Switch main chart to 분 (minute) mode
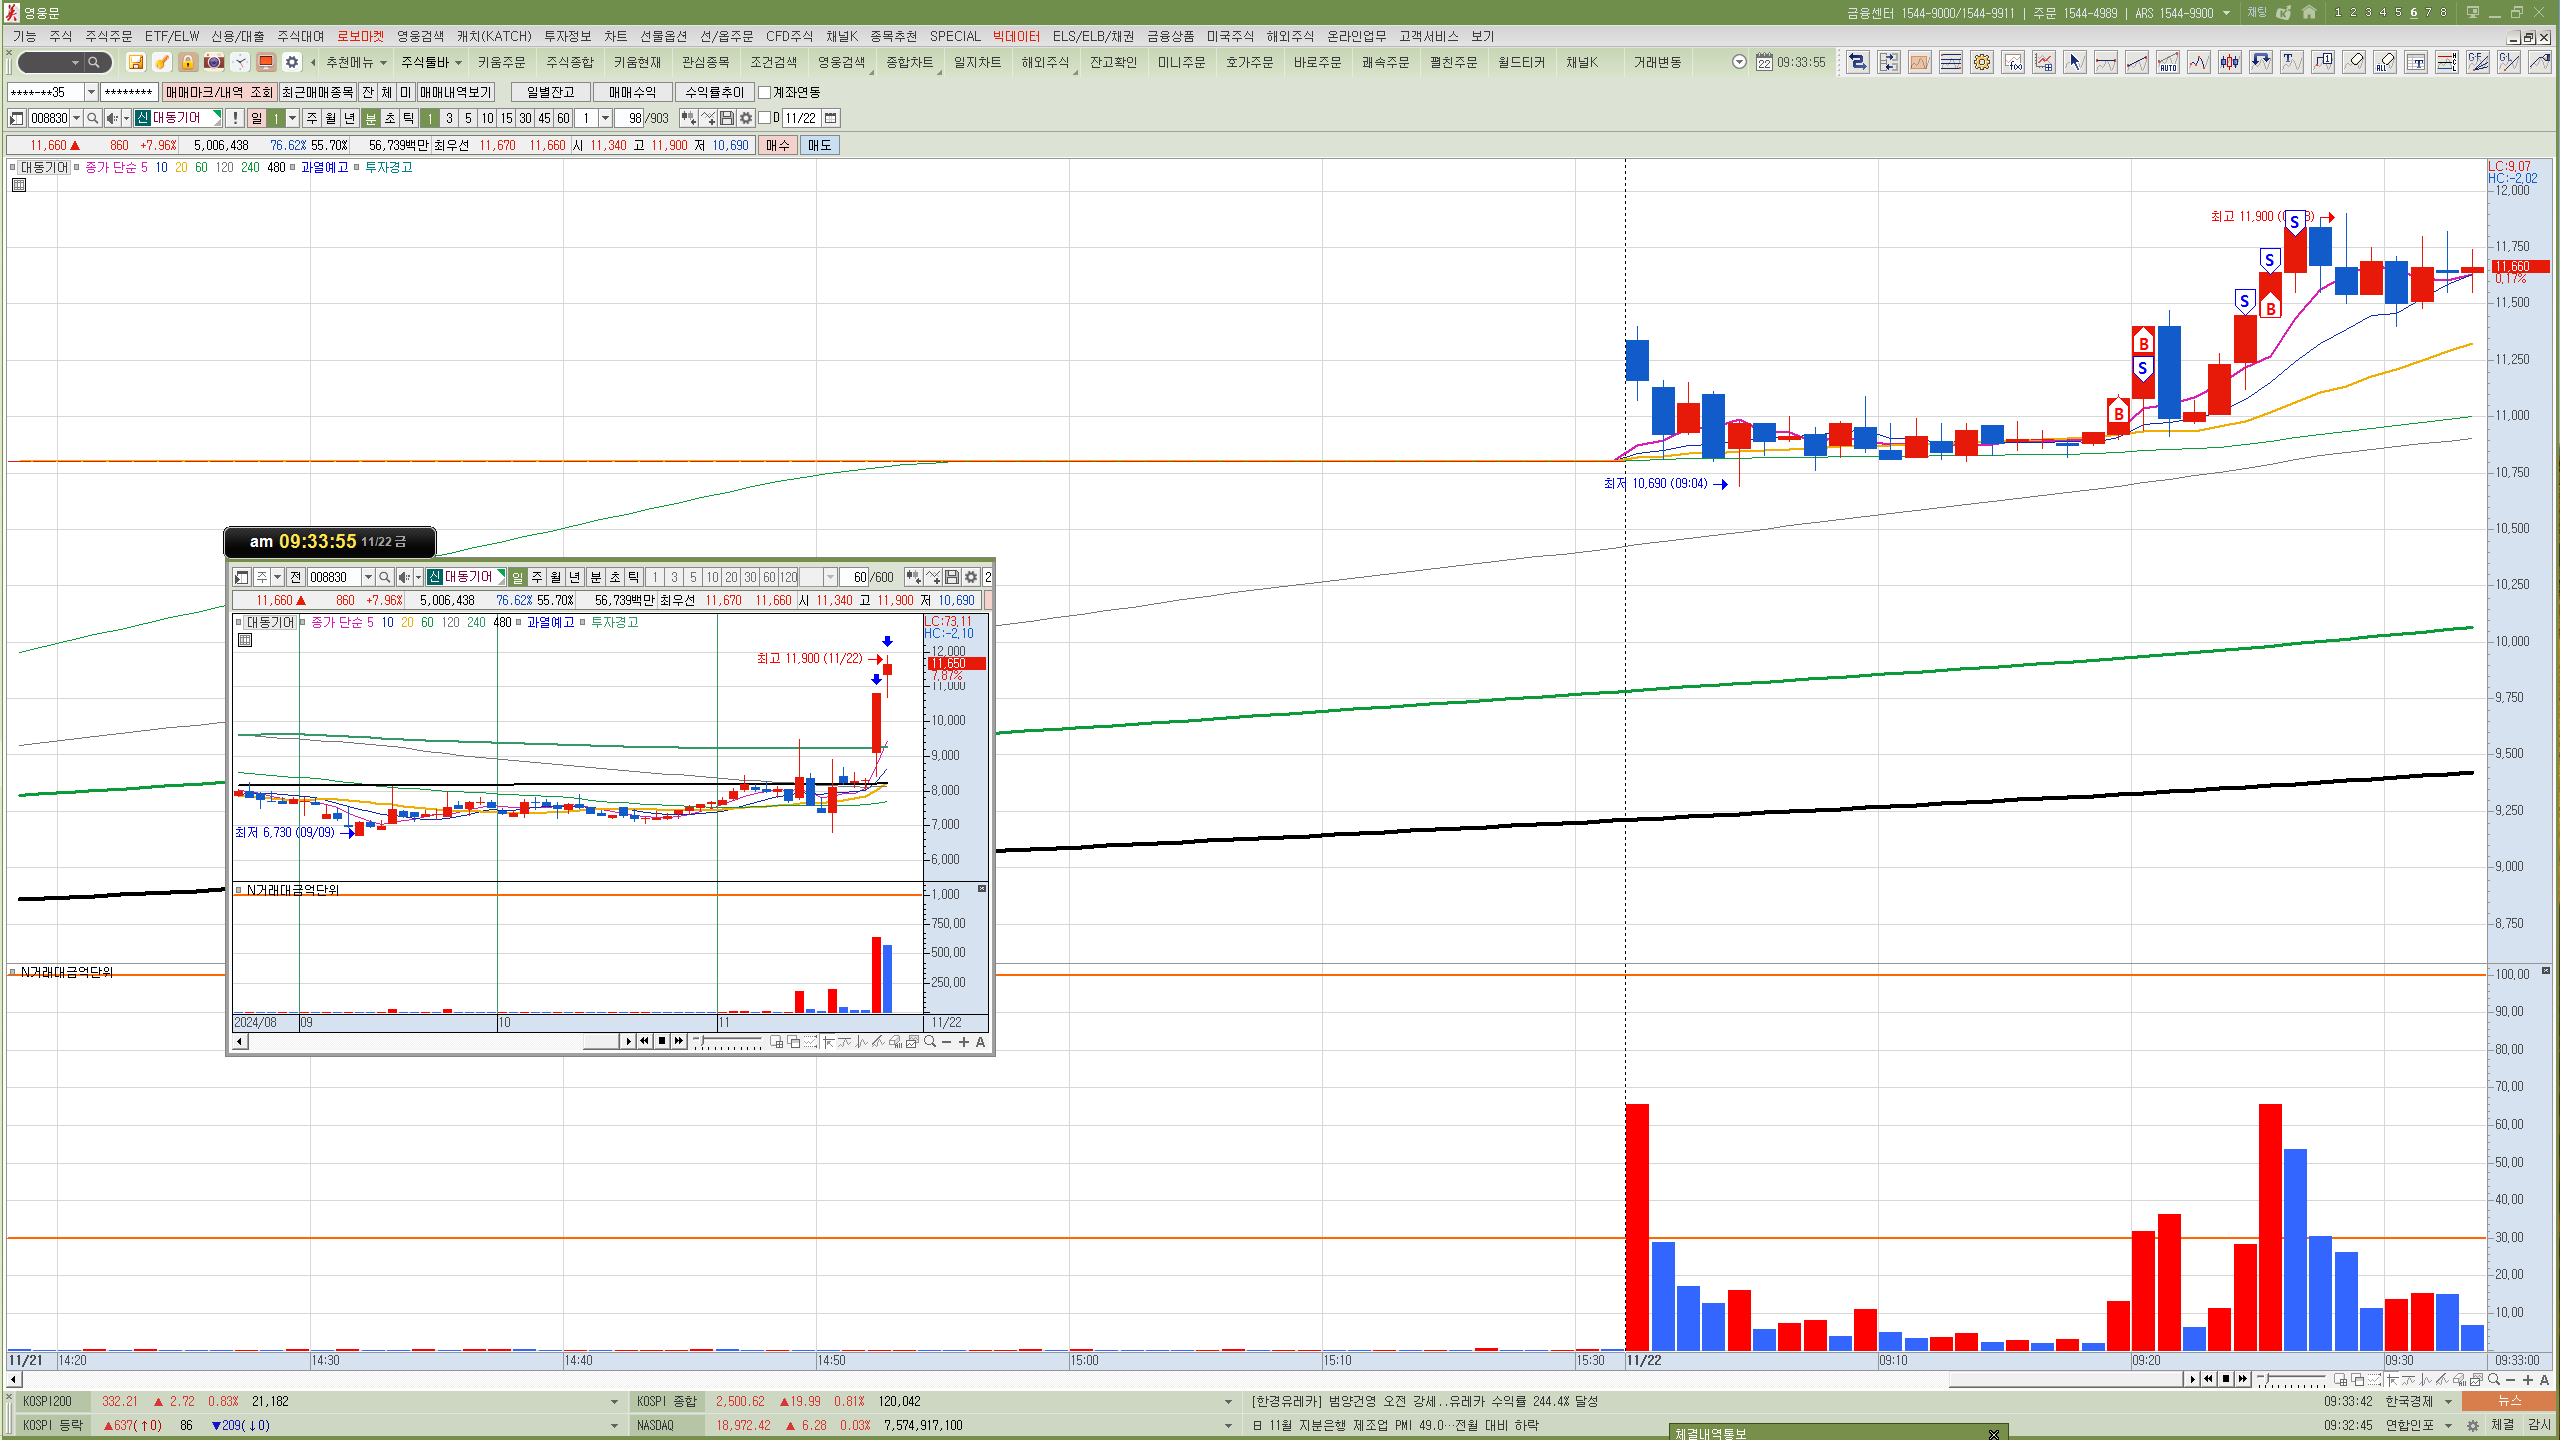The height and width of the screenshot is (1440, 2560). (x=371, y=118)
